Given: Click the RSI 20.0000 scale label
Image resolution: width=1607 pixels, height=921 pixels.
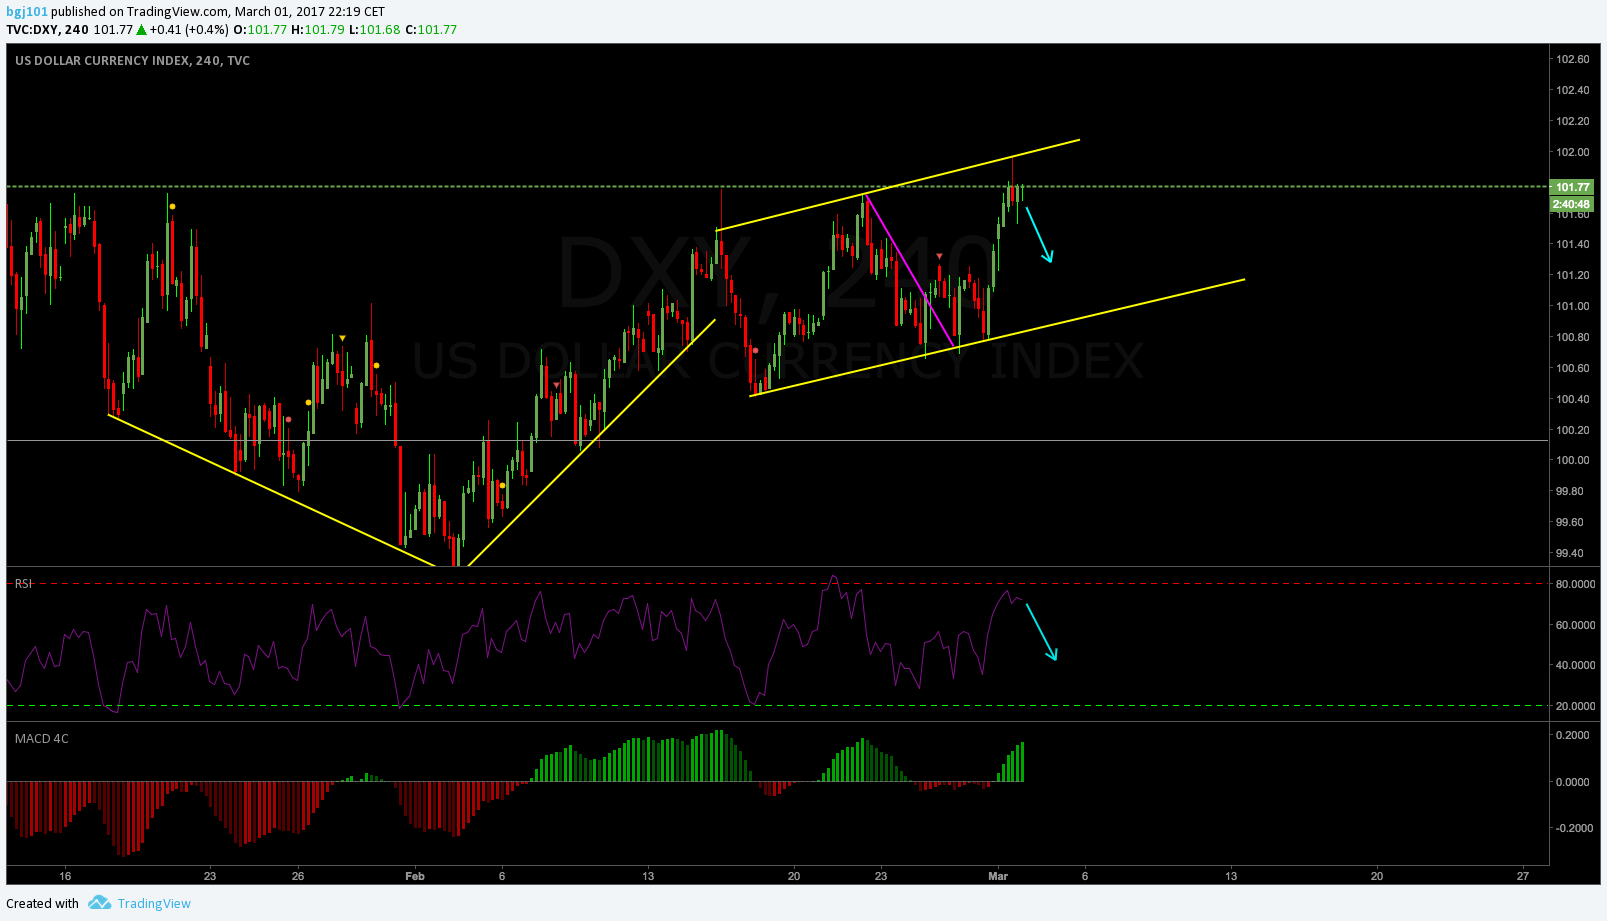Looking at the screenshot, I should point(1576,706).
